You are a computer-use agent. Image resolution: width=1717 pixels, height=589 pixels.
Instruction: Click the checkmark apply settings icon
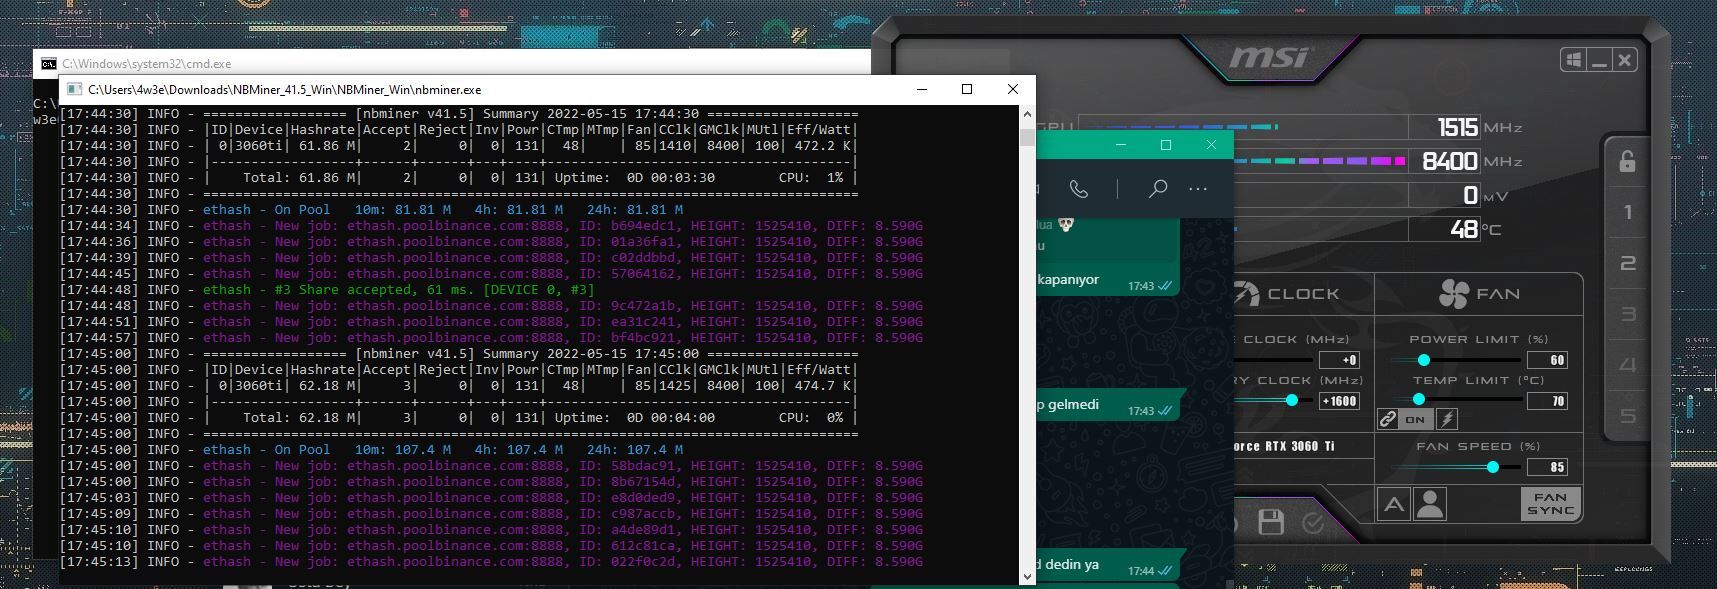(1313, 522)
